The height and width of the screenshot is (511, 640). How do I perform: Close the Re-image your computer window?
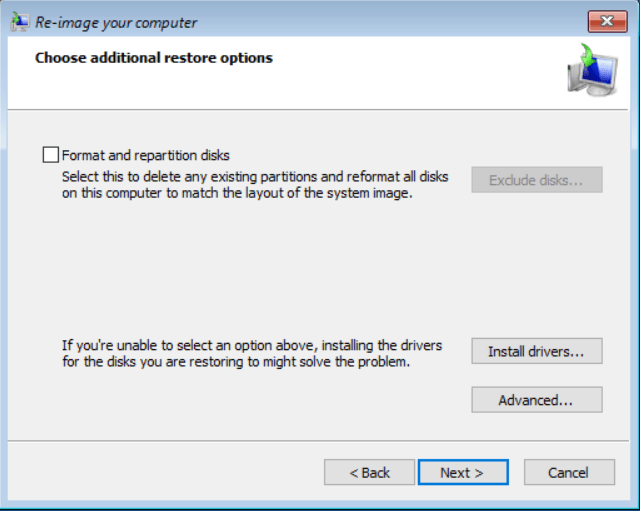(608, 22)
